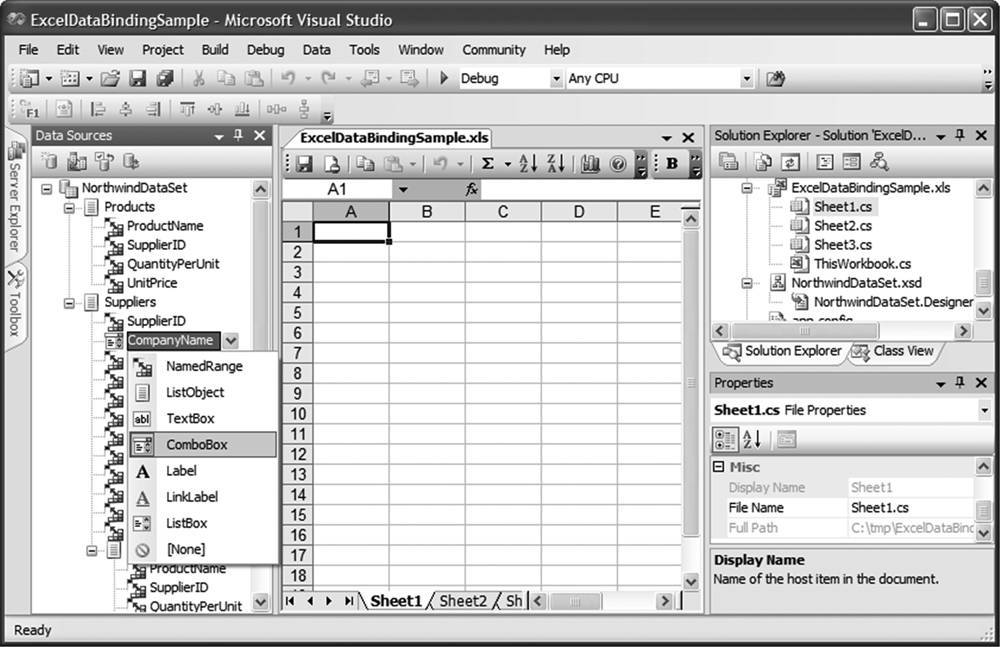Choose [None] from the control list
This screenshot has height=647, width=1000.
click(203, 549)
